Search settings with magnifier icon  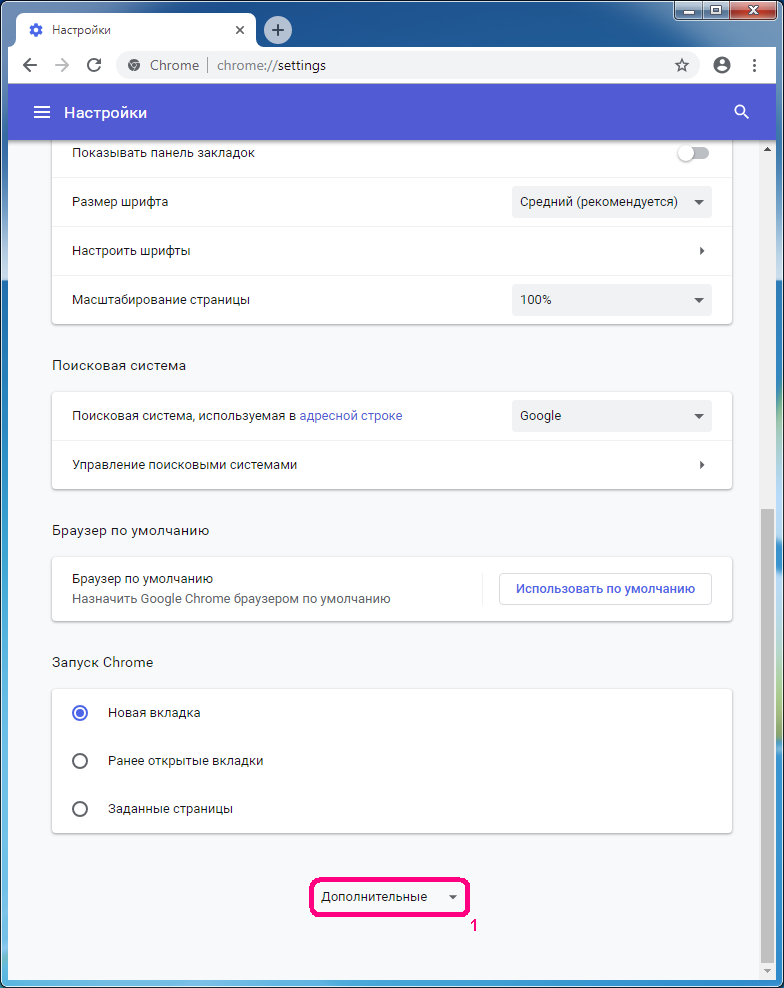tap(741, 112)
